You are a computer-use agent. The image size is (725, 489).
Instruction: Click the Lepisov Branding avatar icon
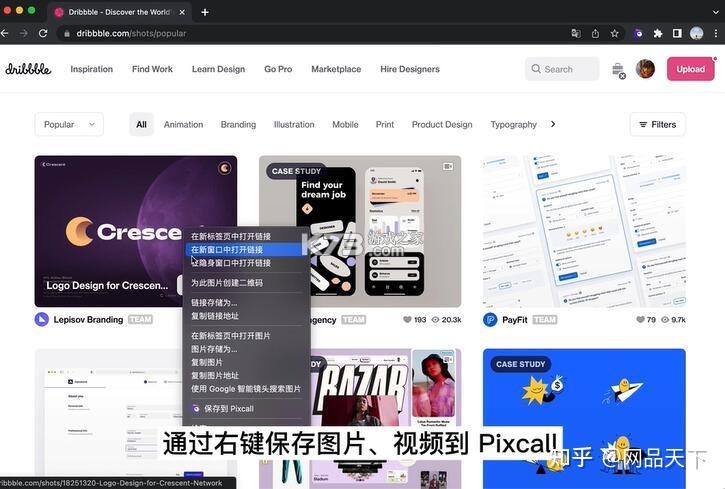pyautogui.click(x=42, y=319)
